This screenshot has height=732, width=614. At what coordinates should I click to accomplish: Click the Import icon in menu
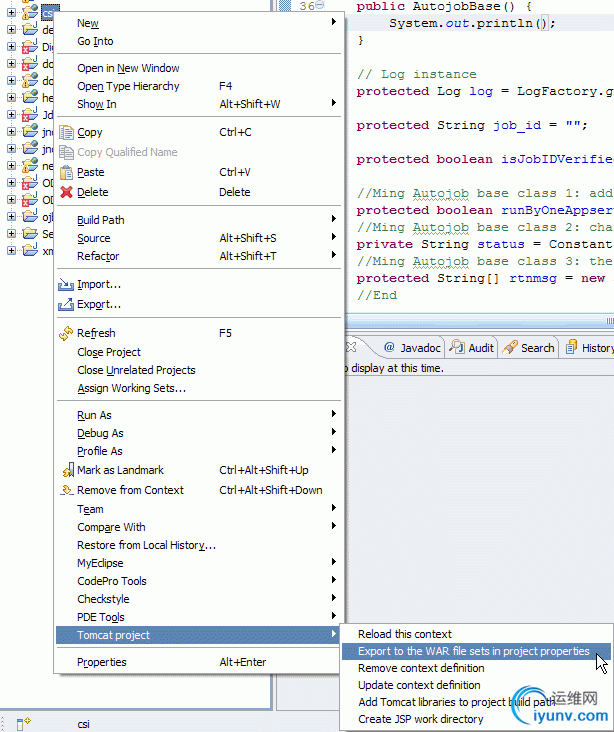tap(67, 285)
